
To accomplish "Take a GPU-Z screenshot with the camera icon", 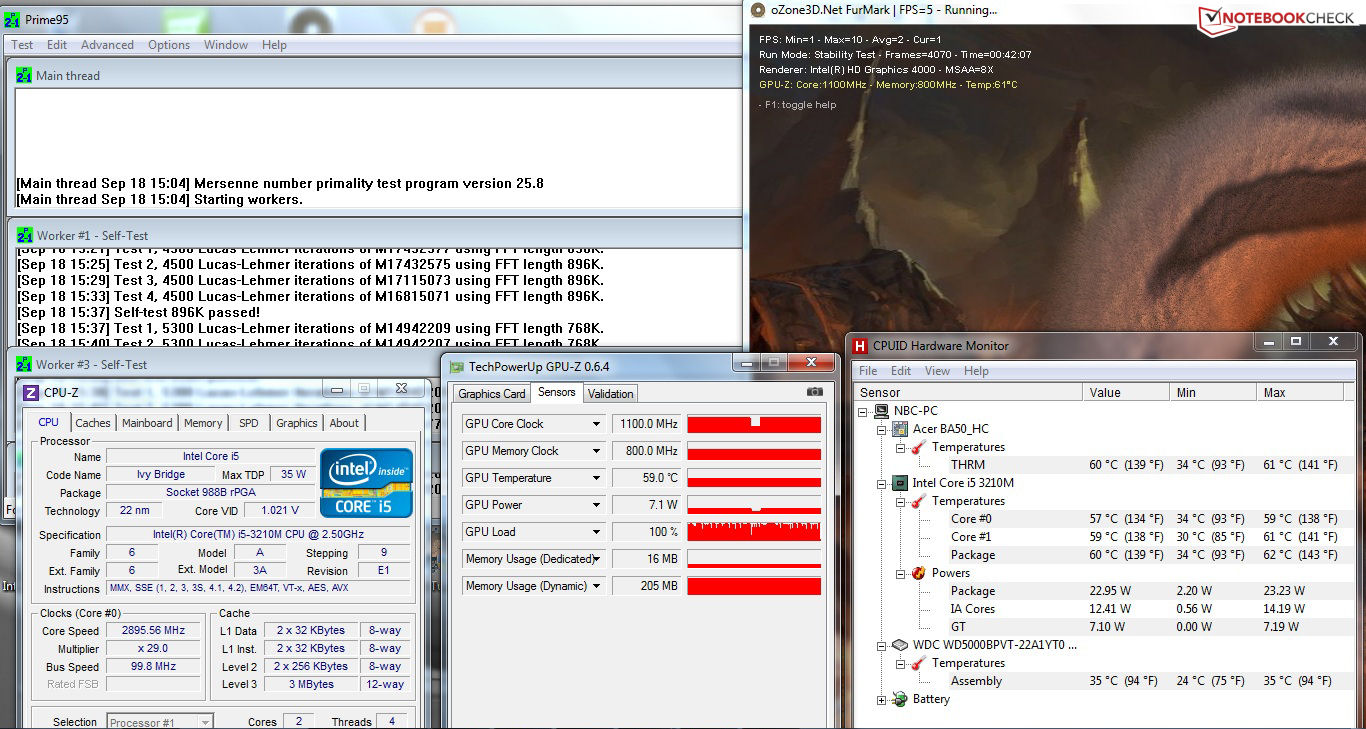I will [x=815, y=392].
